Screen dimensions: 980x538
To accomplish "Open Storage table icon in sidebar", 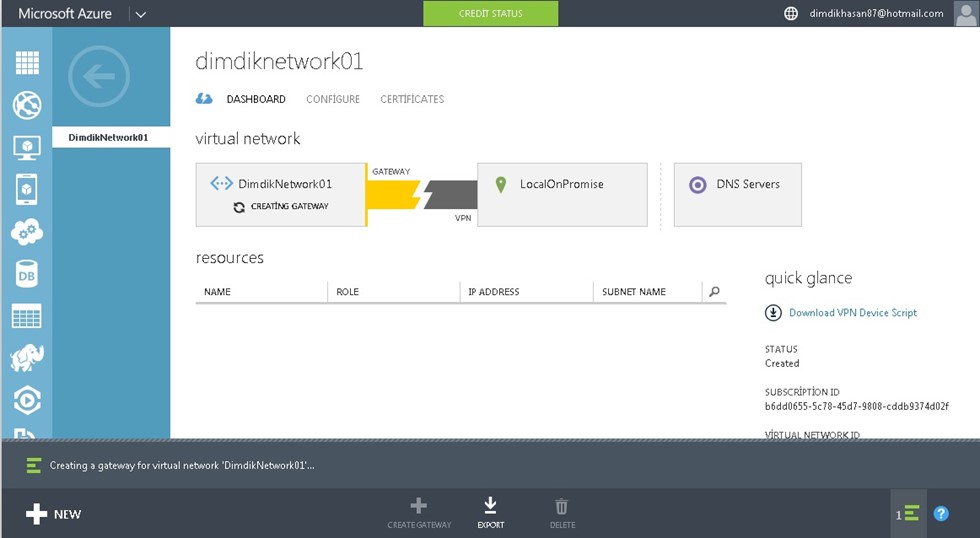I will [27, 316].
